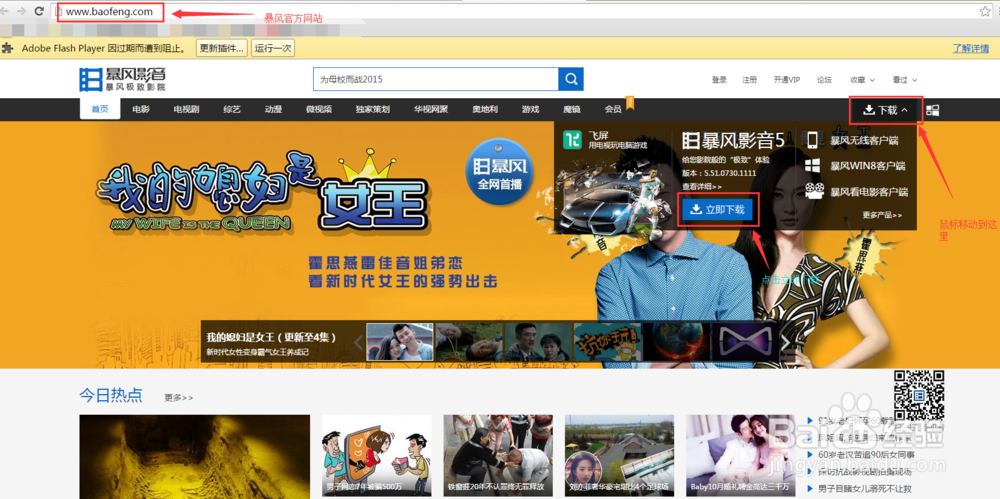Open the Baby10月婚礼 news thumbnail
Viewport: 1000px width, 499px height.
click(741, 456)
